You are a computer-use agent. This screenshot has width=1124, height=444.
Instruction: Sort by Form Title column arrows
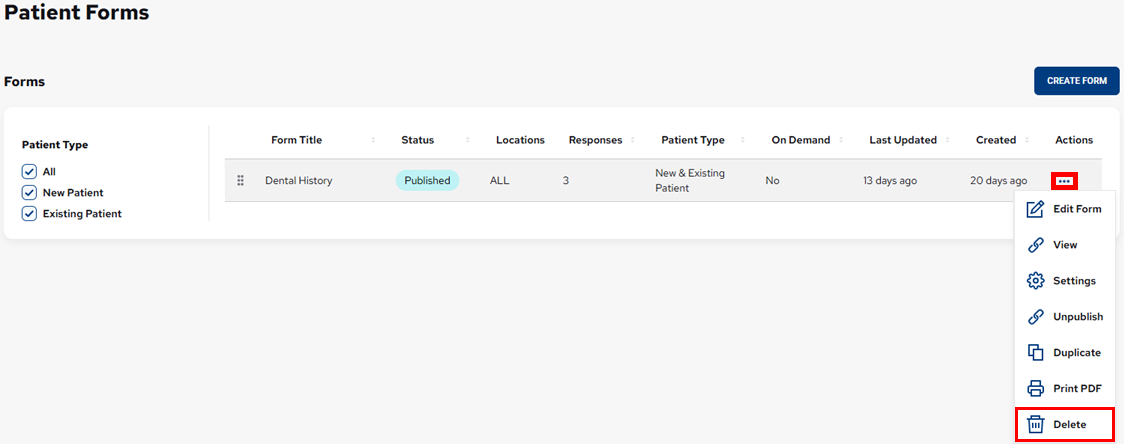click(373, 140)
